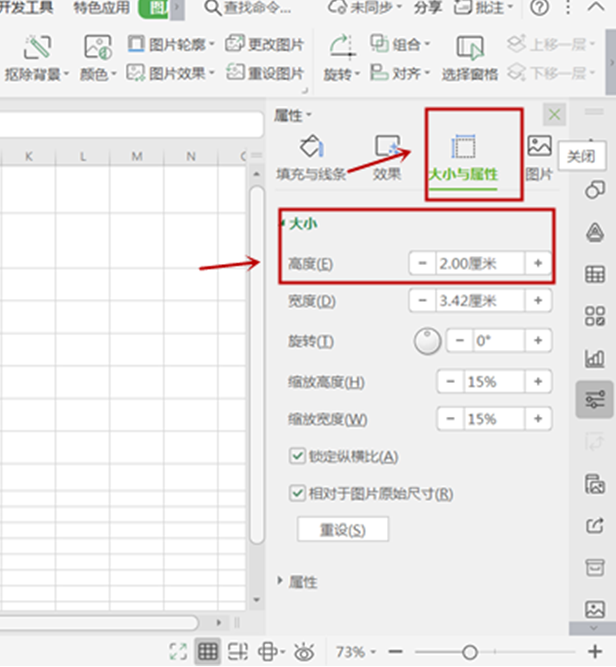616x667 pixels.
Task: Click 重设图片 reset picture
Action: [265, 73]
